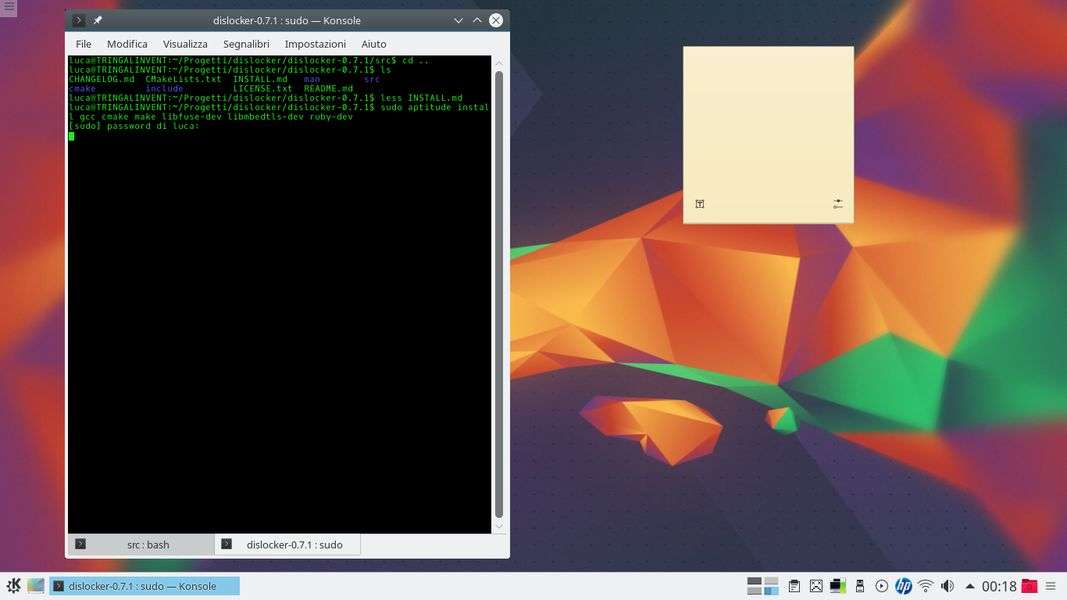Open the KDE application launcher
The height and width of the screenshot is (600, 1067).
[14, 586]
